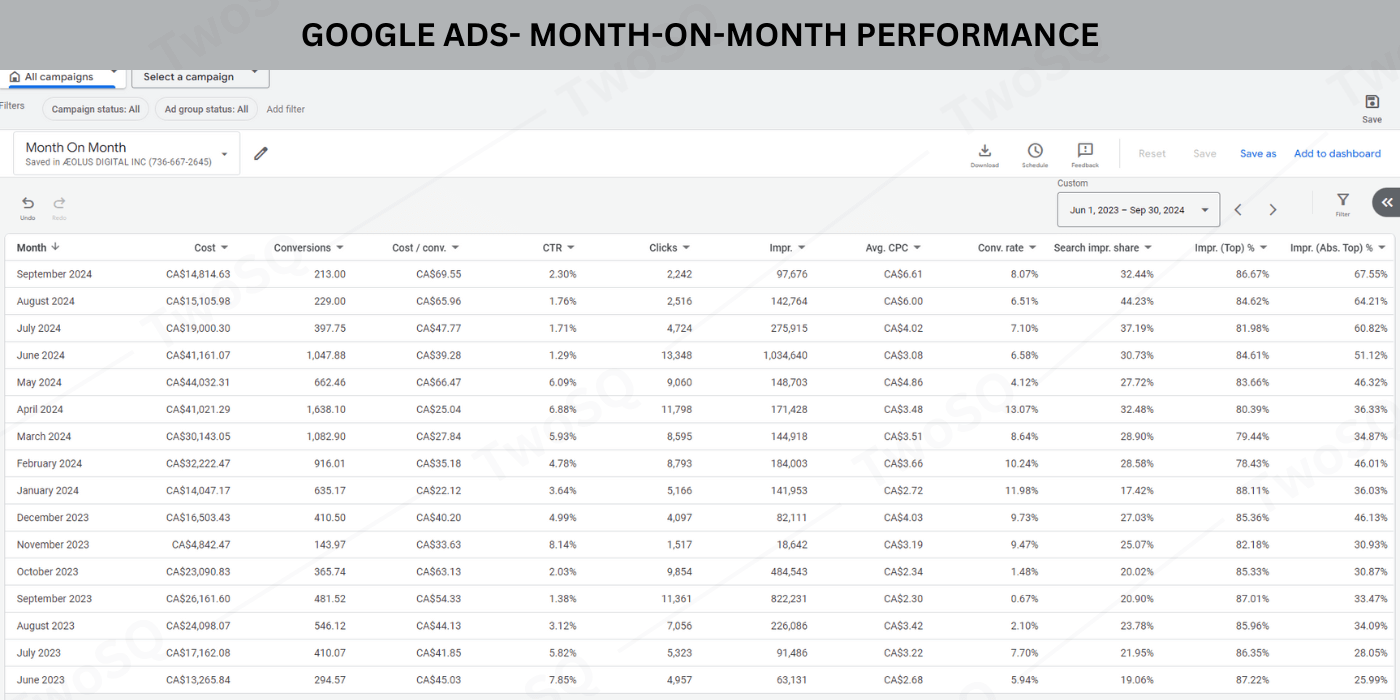Go to next date range arrow
Viewport: 1400px width, 700px height.
click(x=1273, y=210)
